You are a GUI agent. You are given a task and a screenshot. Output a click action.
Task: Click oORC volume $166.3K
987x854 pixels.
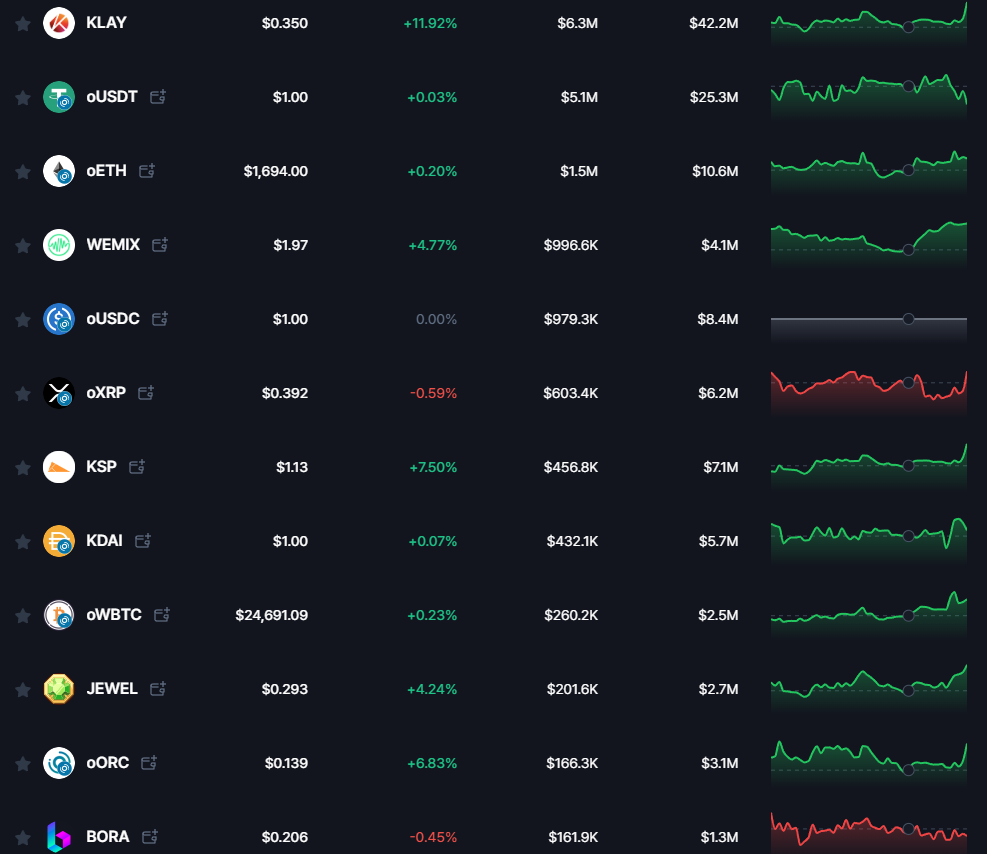point(572,763)
